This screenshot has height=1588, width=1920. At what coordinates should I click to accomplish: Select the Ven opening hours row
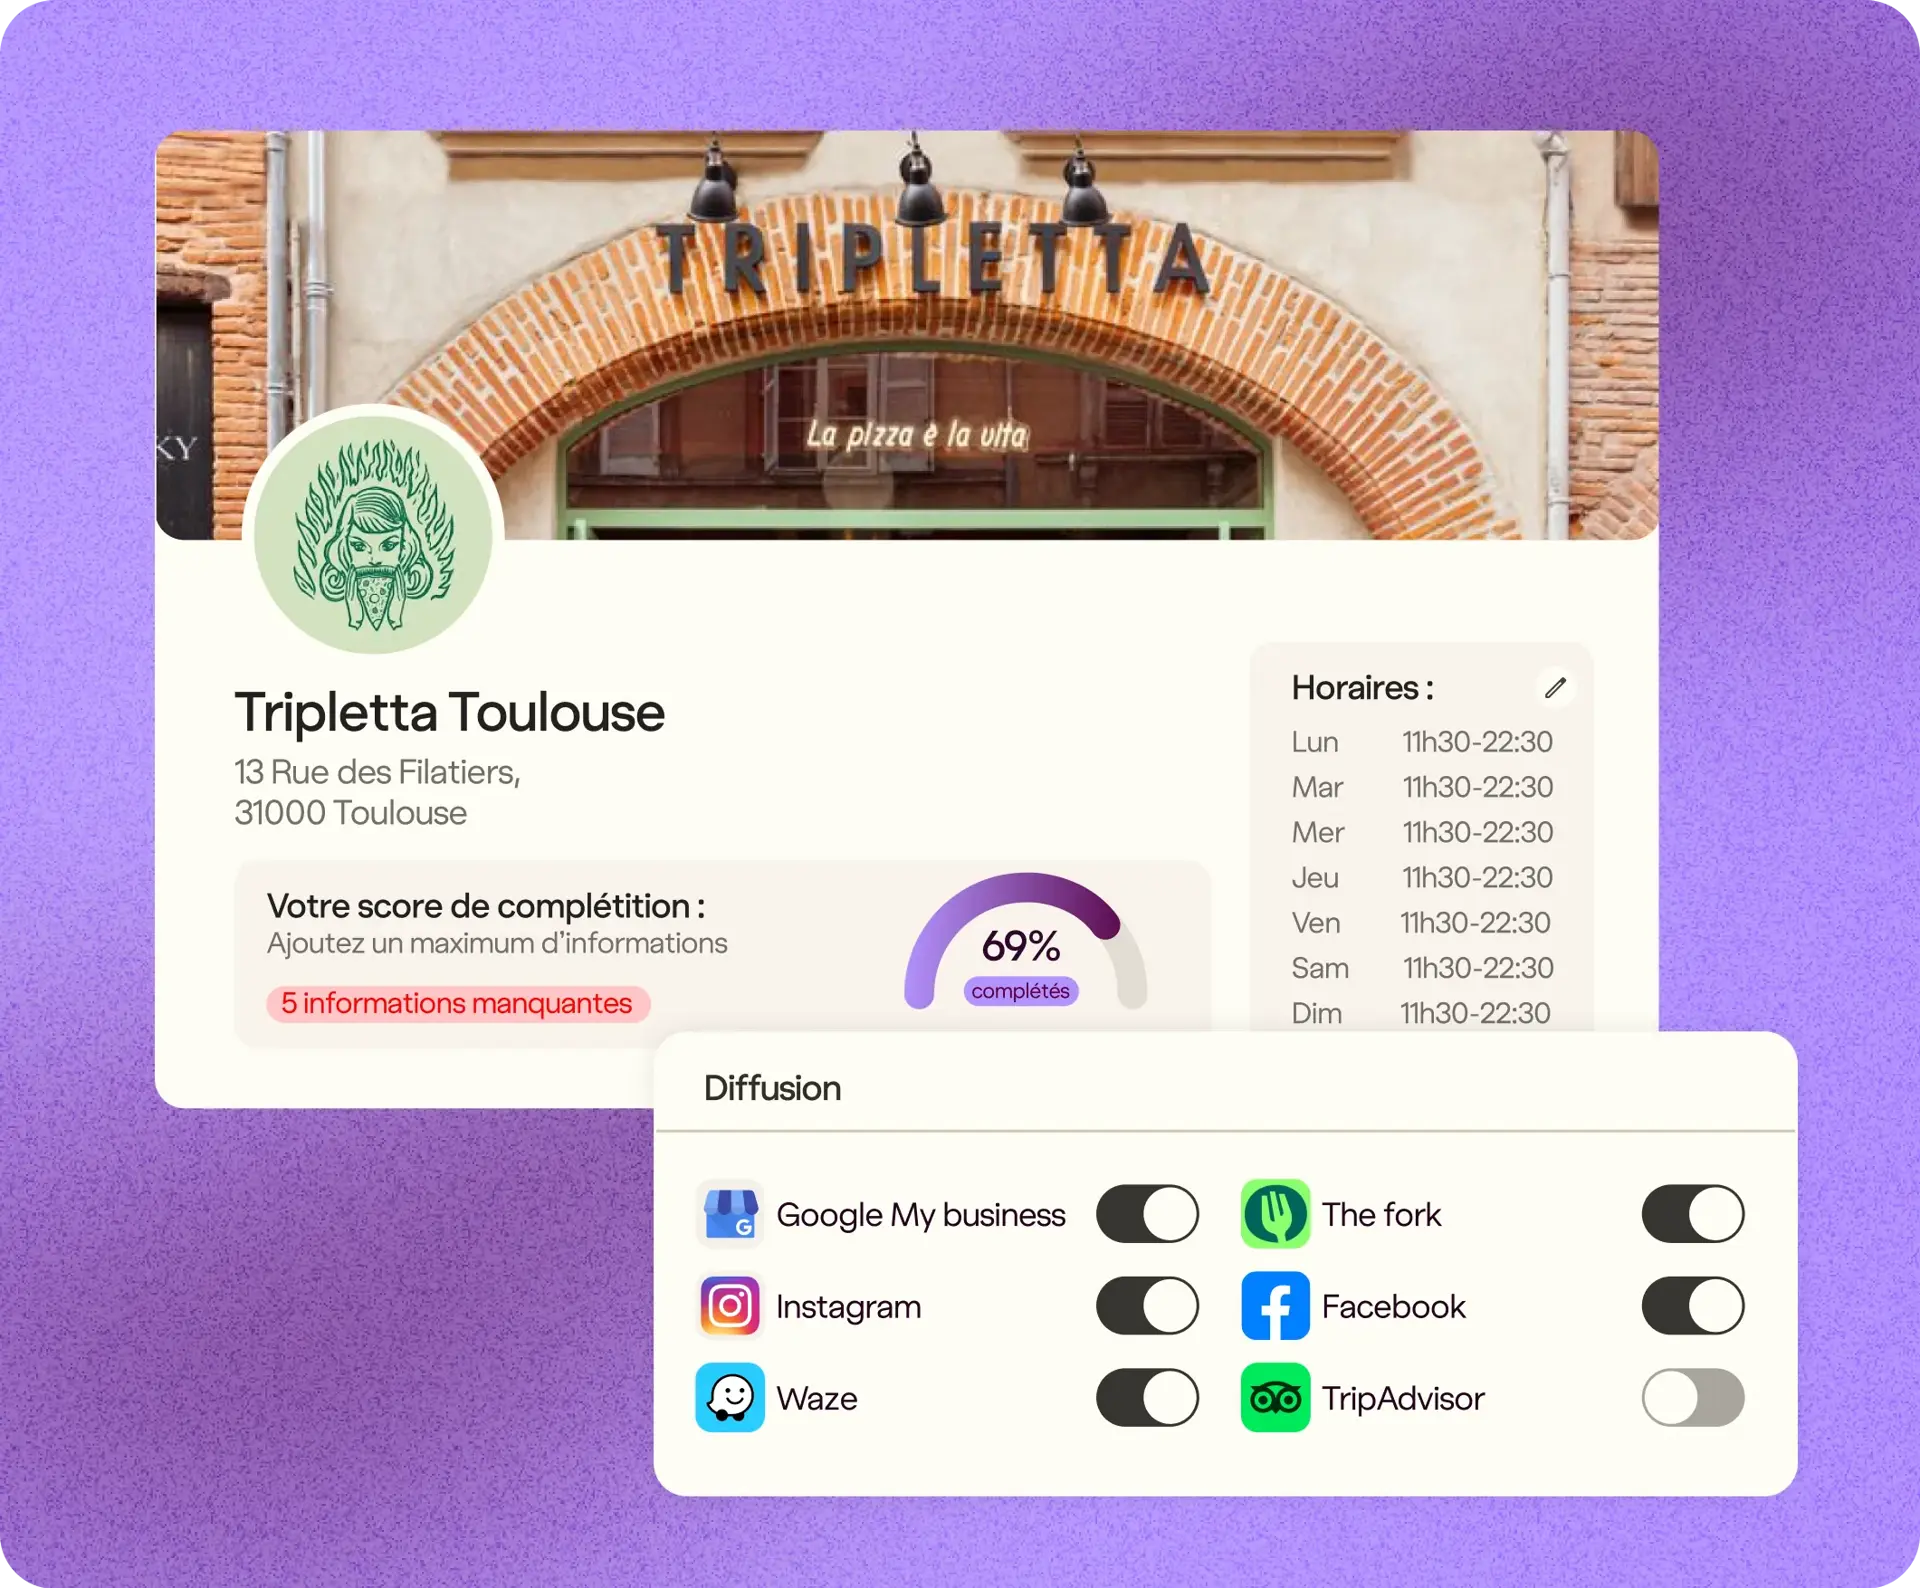point(1422,922)
